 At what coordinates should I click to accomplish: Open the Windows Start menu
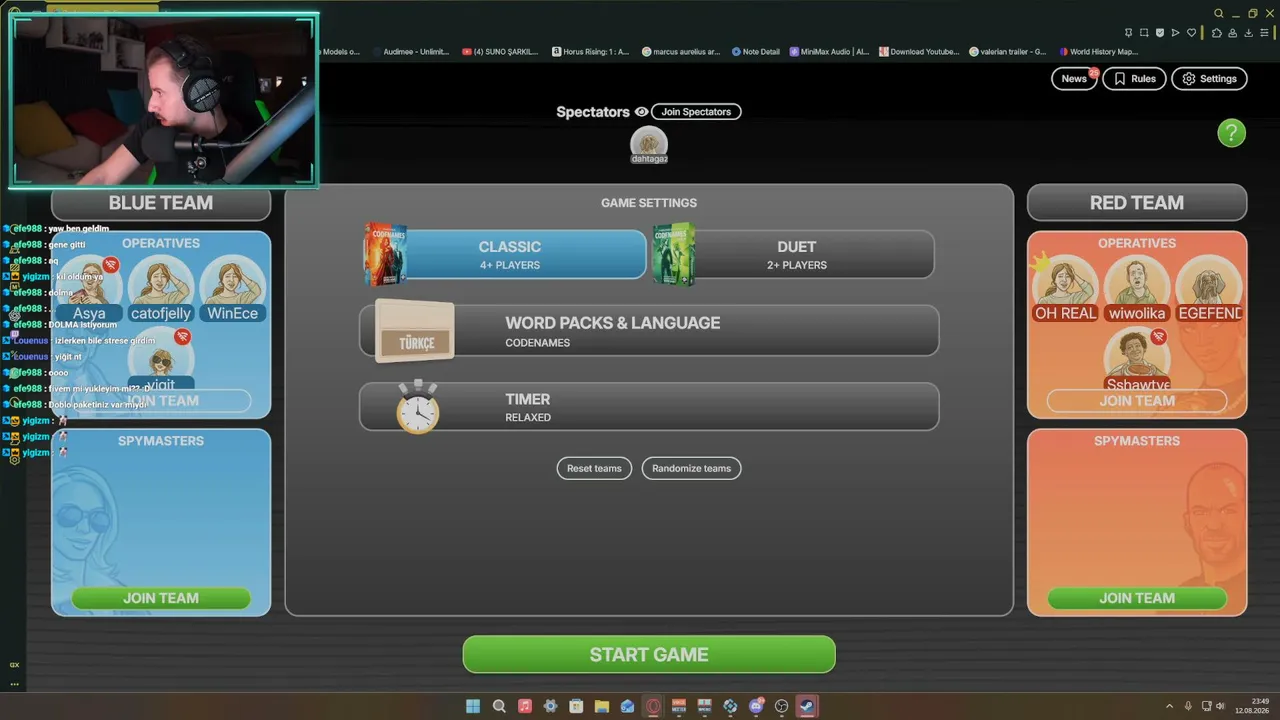coord(473,706)
